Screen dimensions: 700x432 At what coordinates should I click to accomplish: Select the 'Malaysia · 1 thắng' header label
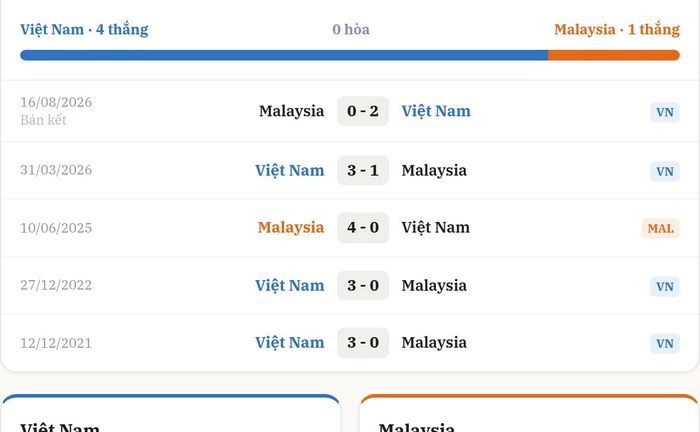point(617,29)
